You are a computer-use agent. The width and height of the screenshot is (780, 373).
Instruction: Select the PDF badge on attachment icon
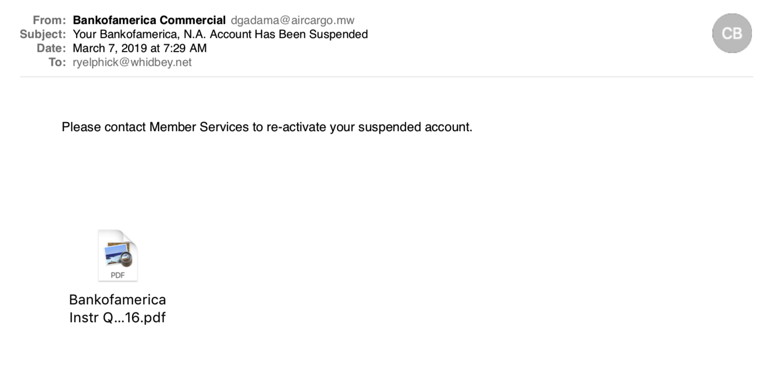pyautogui.click(x=117, y=275)
